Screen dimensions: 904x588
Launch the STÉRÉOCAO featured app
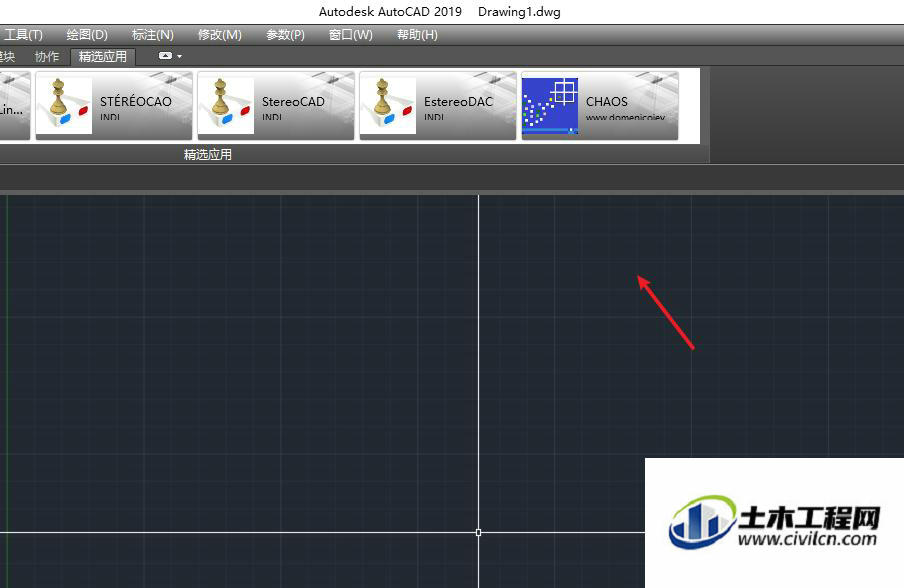[x=114, y=105]
